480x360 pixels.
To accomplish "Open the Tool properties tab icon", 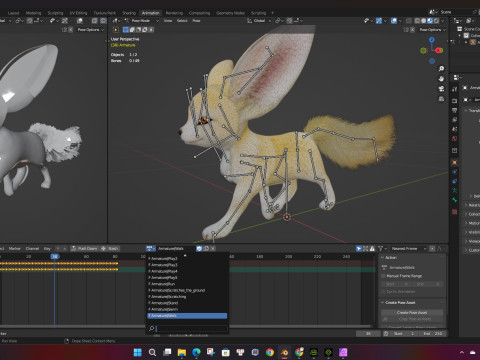I will pyautogui.click(x=454, y=89).
